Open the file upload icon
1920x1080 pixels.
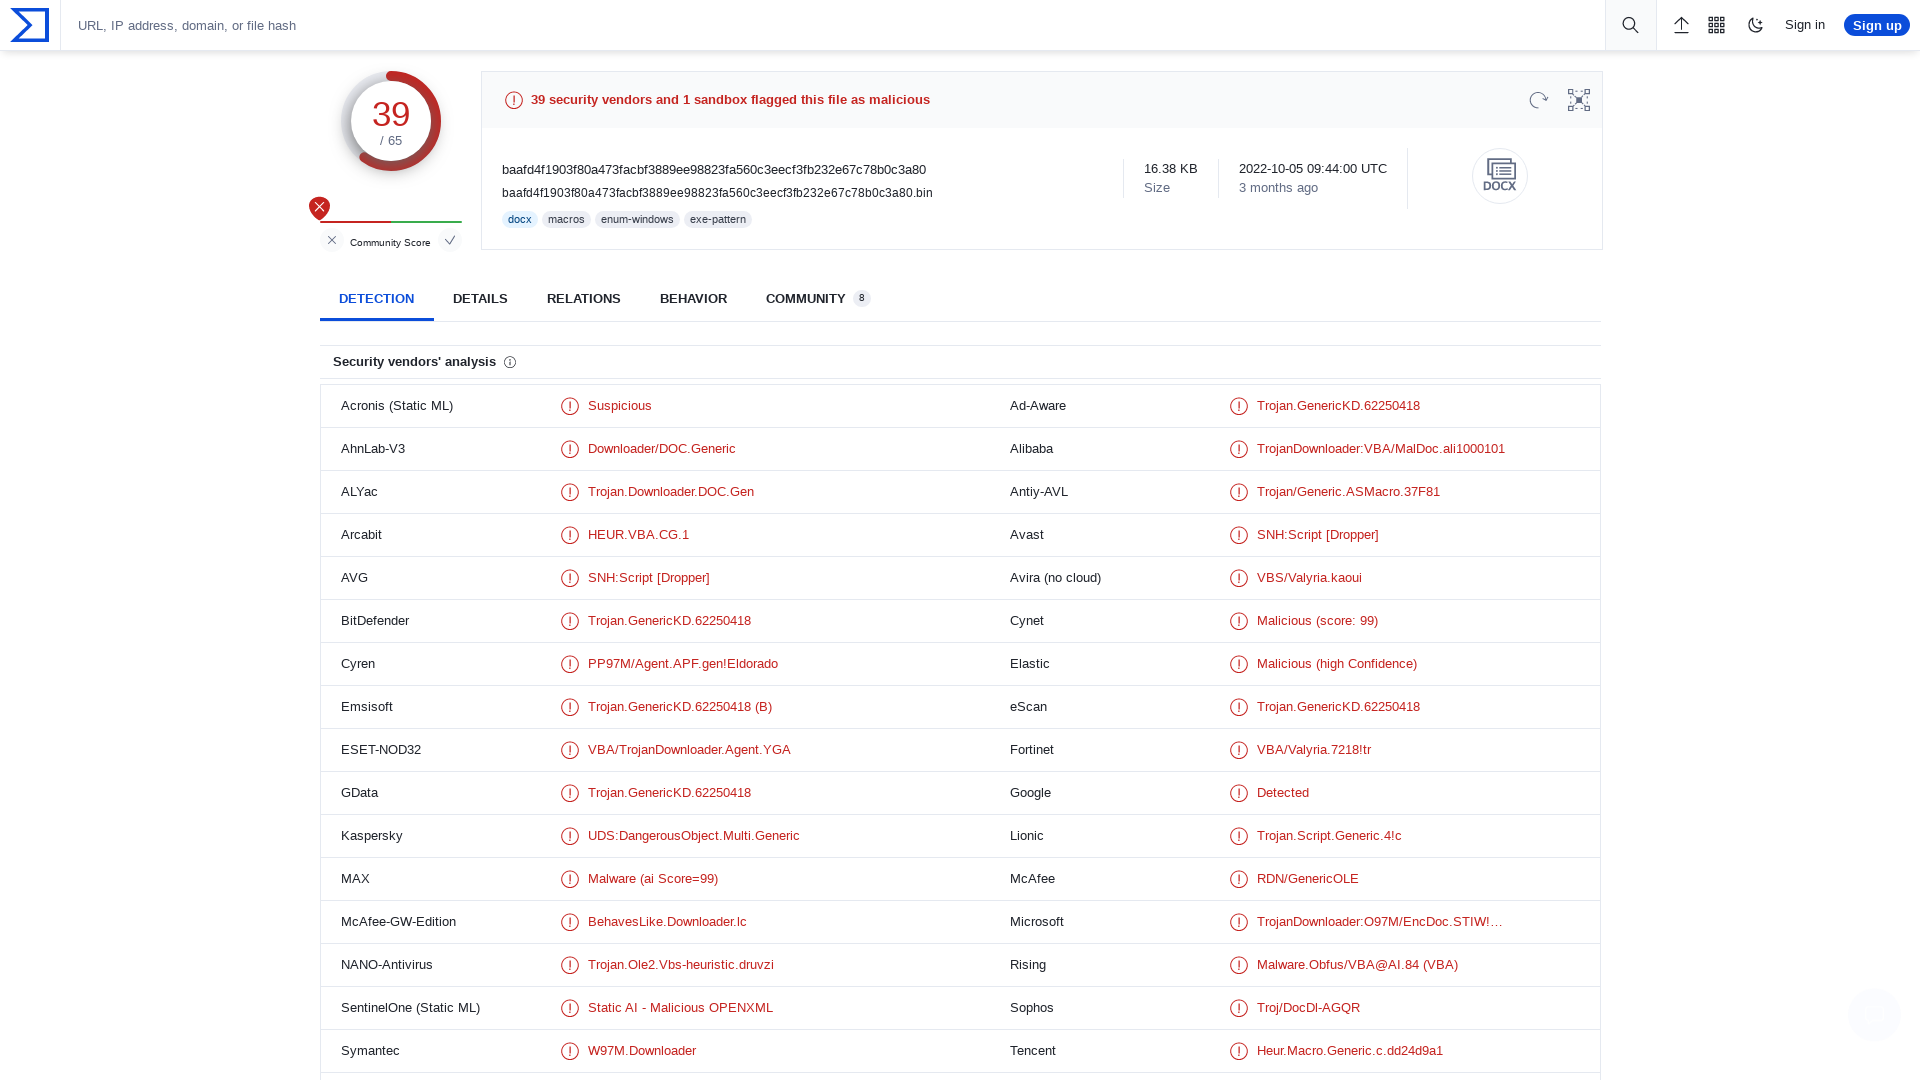tap(1681, 25)
